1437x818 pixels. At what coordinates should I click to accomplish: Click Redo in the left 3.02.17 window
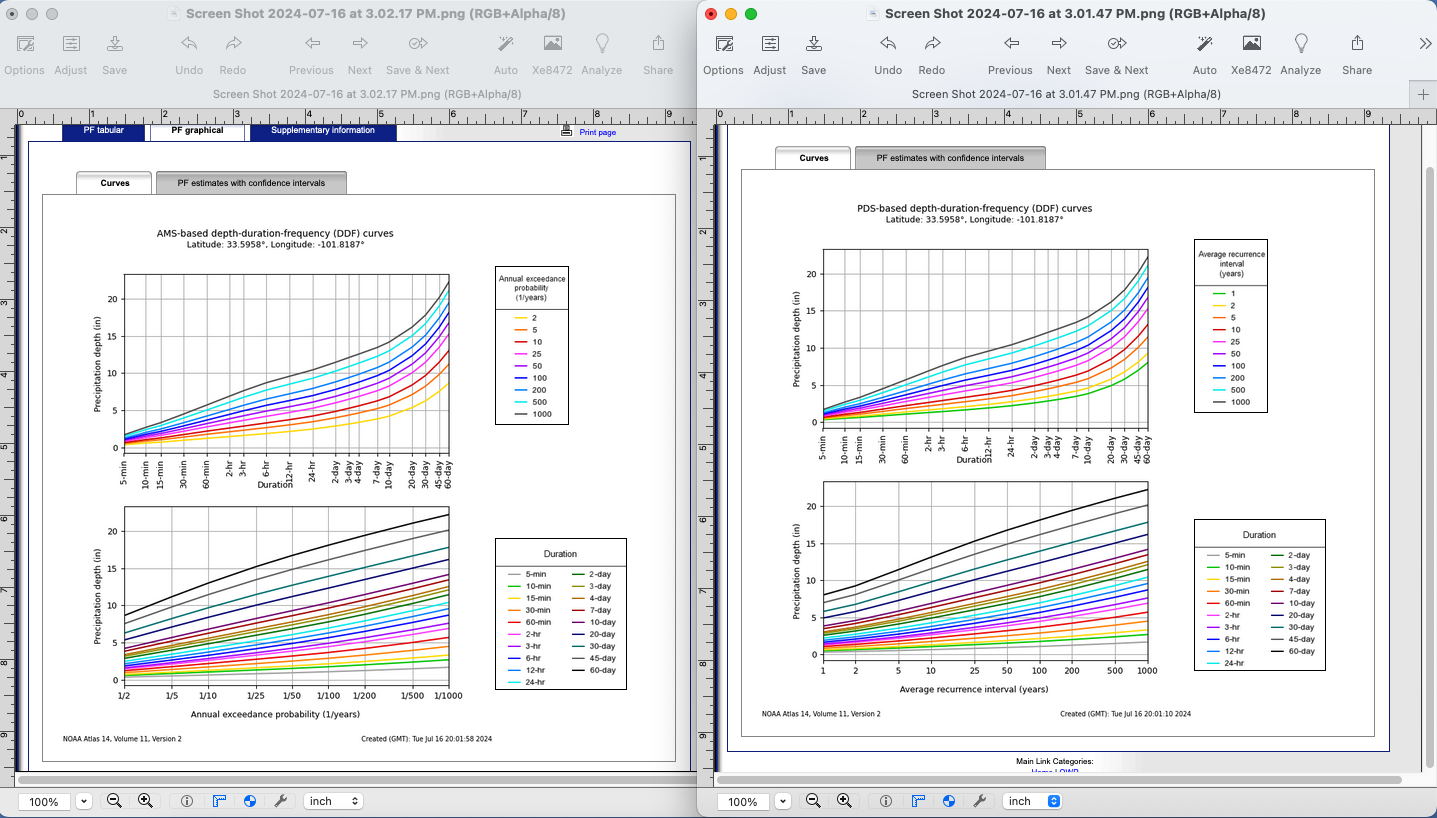233,54
